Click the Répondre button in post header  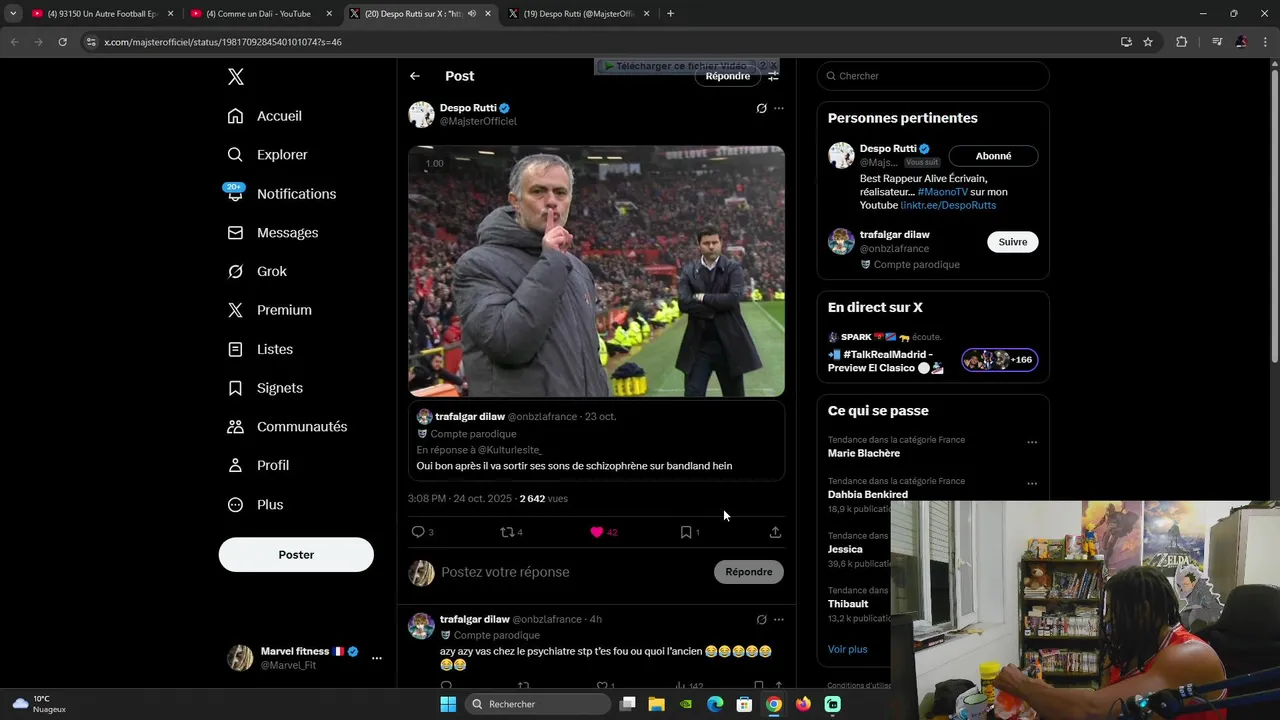tap(727, 76)
